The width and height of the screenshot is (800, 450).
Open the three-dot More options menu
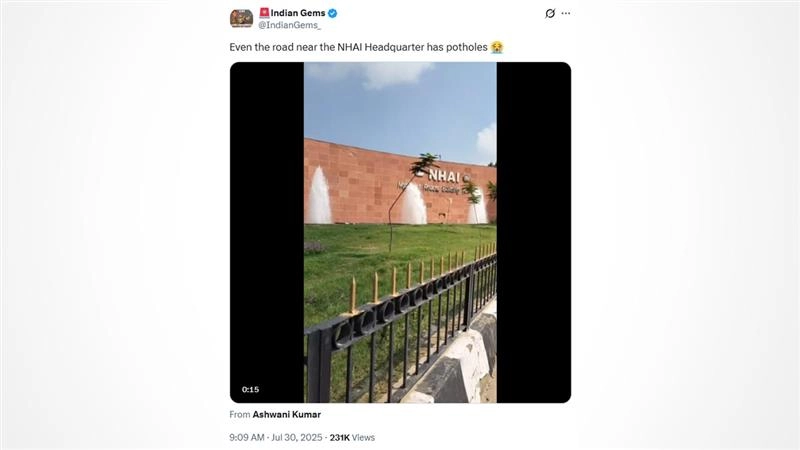pyautogui.click(x=566, y=13)
